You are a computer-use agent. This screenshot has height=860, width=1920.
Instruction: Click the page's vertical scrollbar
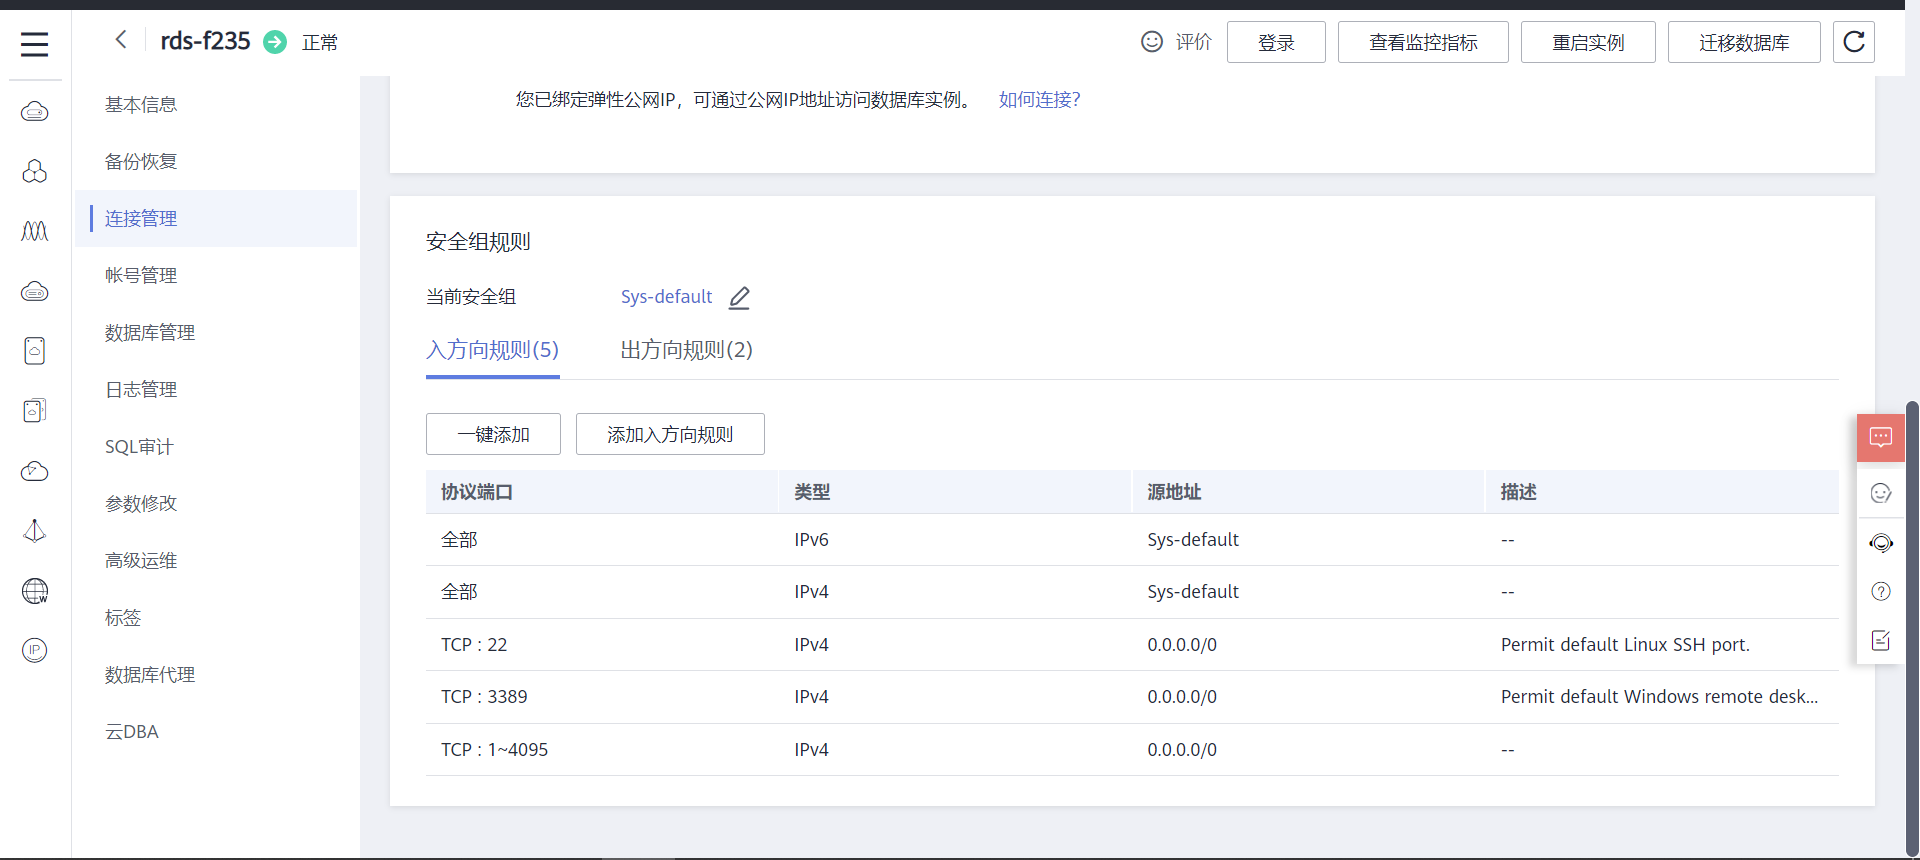[1912, 628]
